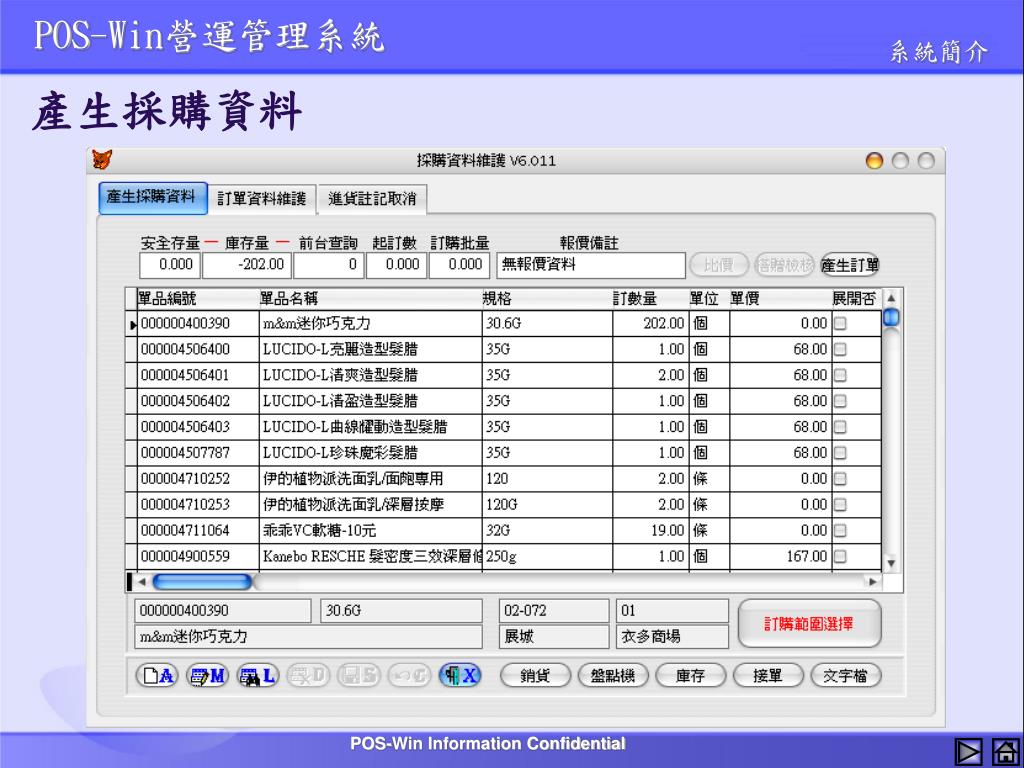Tick 展開否 checkbox for LUCIDO-L清爽造型髮腊
The width and height of the screenshot is (1024, 768).
(x=840, y=375)
